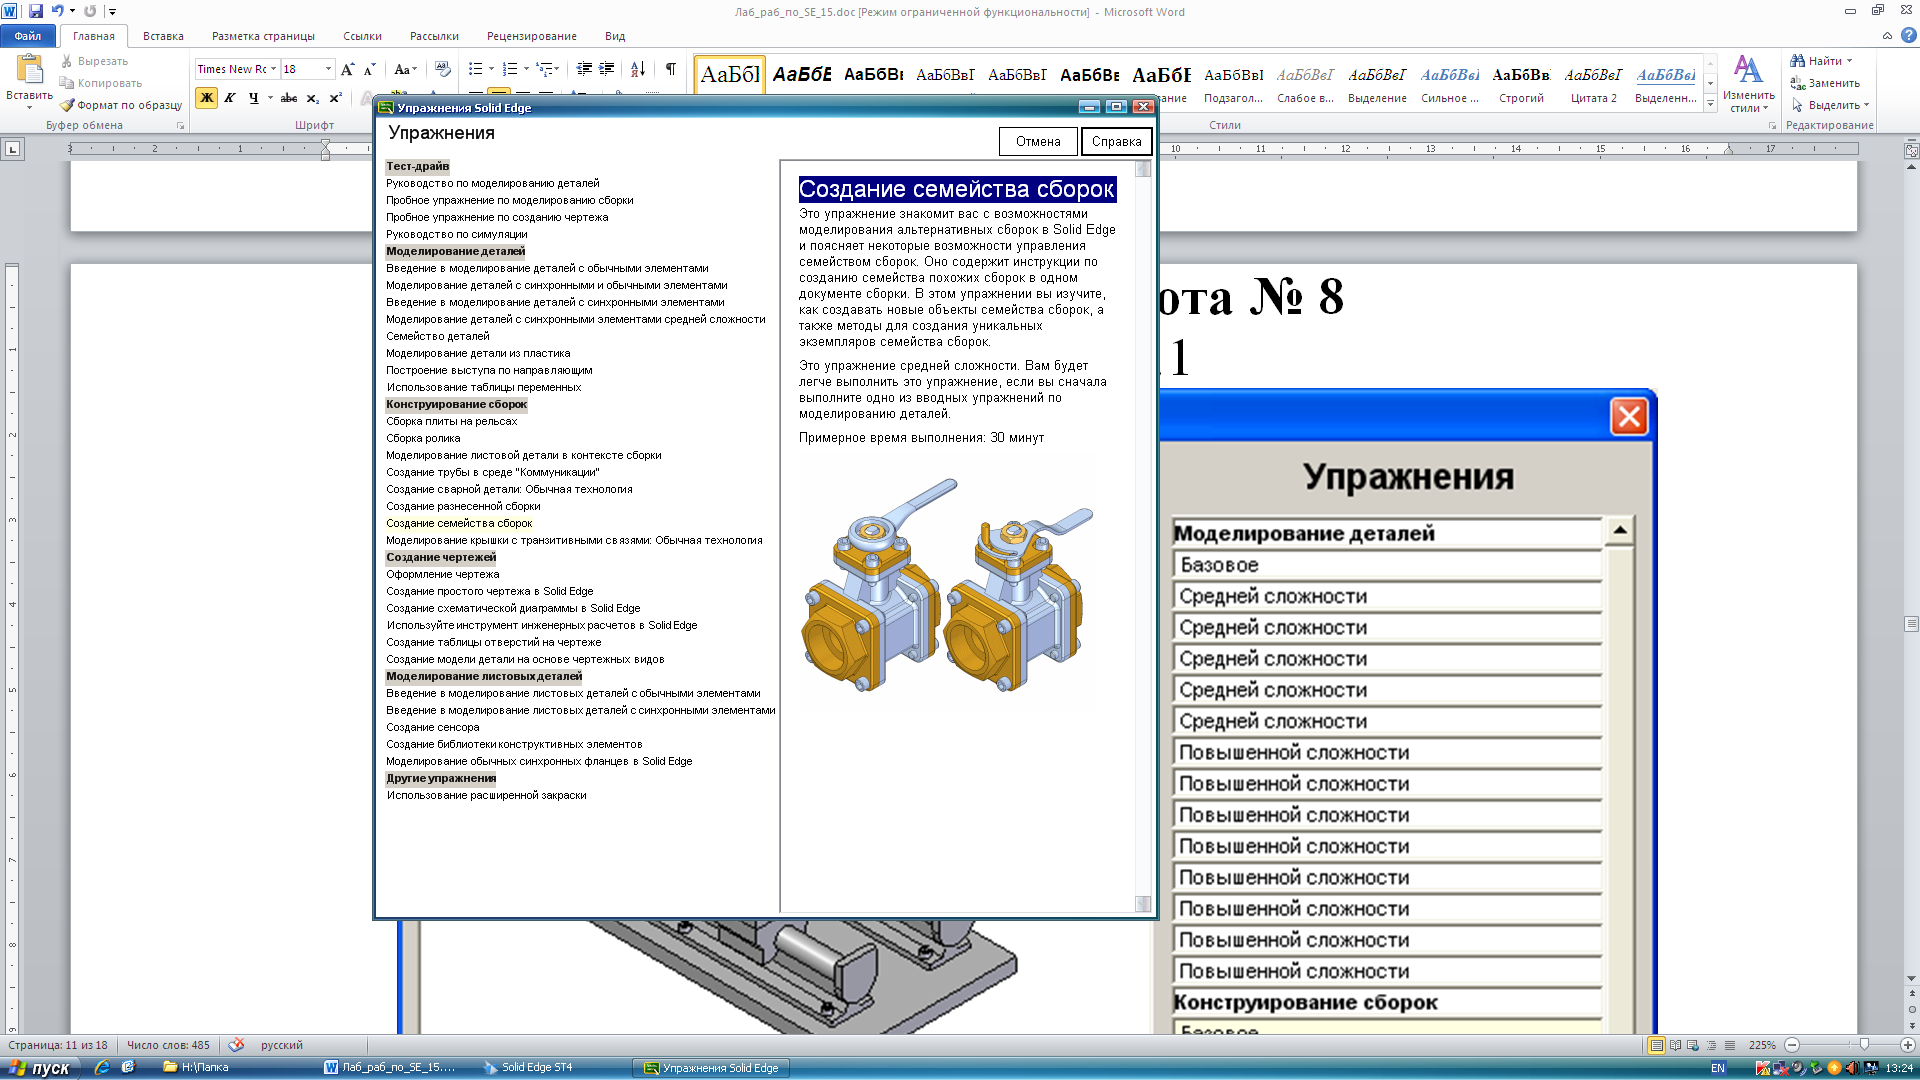Open the underline style dropdown arrow
This screenshot has width=1920, height=1080.
[270, 98]
